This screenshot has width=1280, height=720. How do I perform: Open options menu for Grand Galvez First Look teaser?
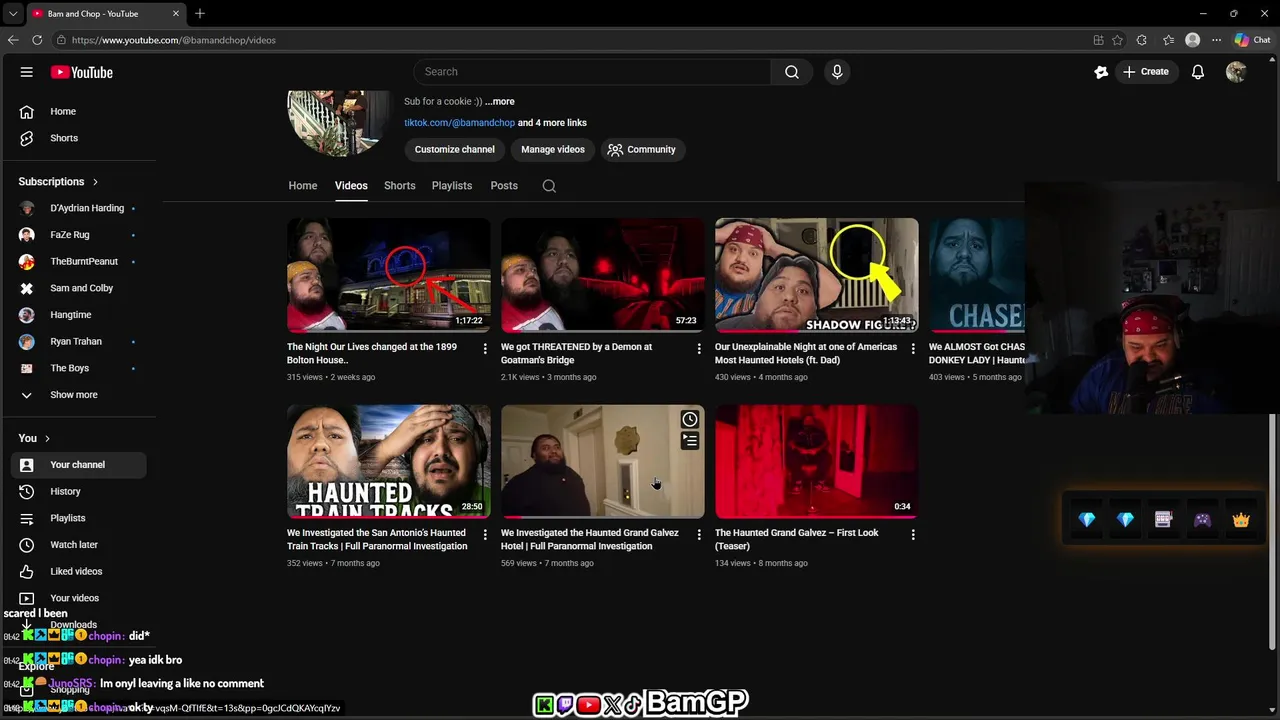coord(913,534)
